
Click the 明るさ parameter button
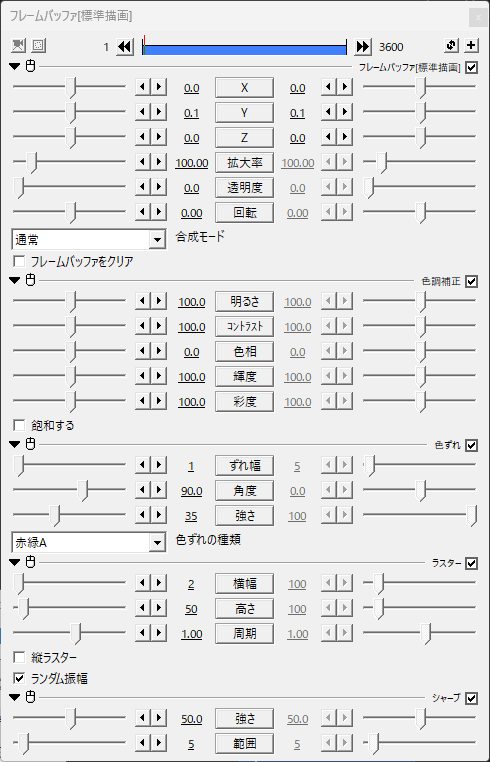click(x=244, y=302)
